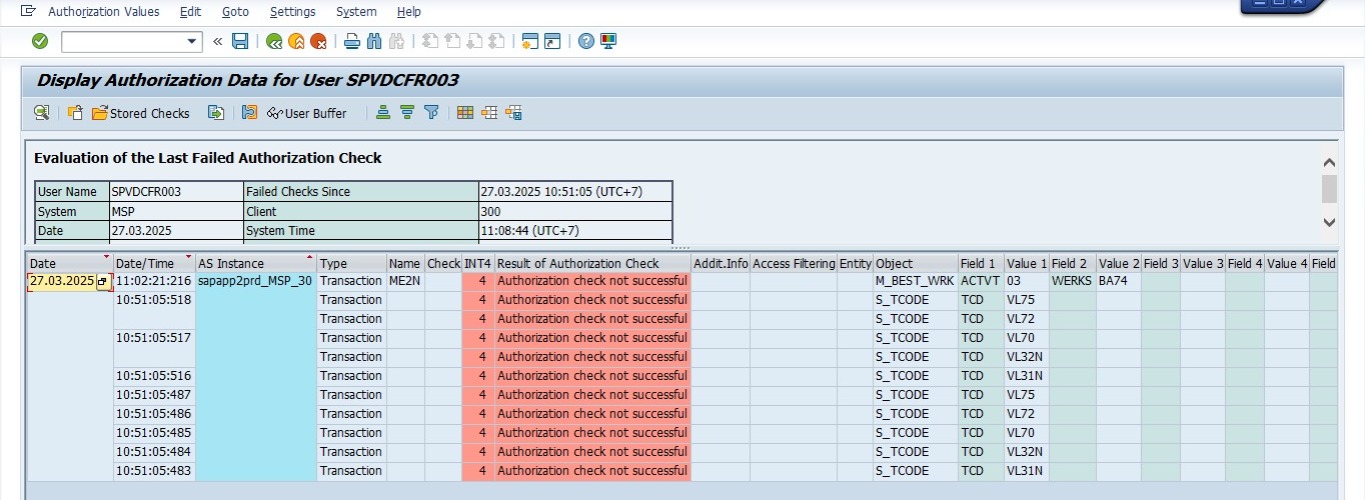Click the last page navigation icon
The image size is (1365, 500).
[496, 41]
